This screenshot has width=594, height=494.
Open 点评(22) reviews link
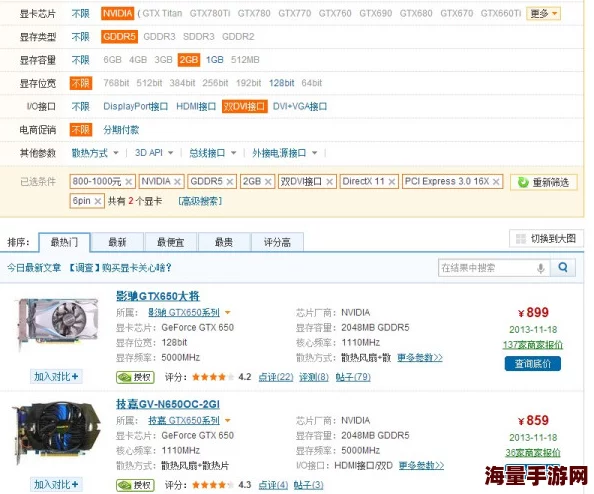[276, 377]
